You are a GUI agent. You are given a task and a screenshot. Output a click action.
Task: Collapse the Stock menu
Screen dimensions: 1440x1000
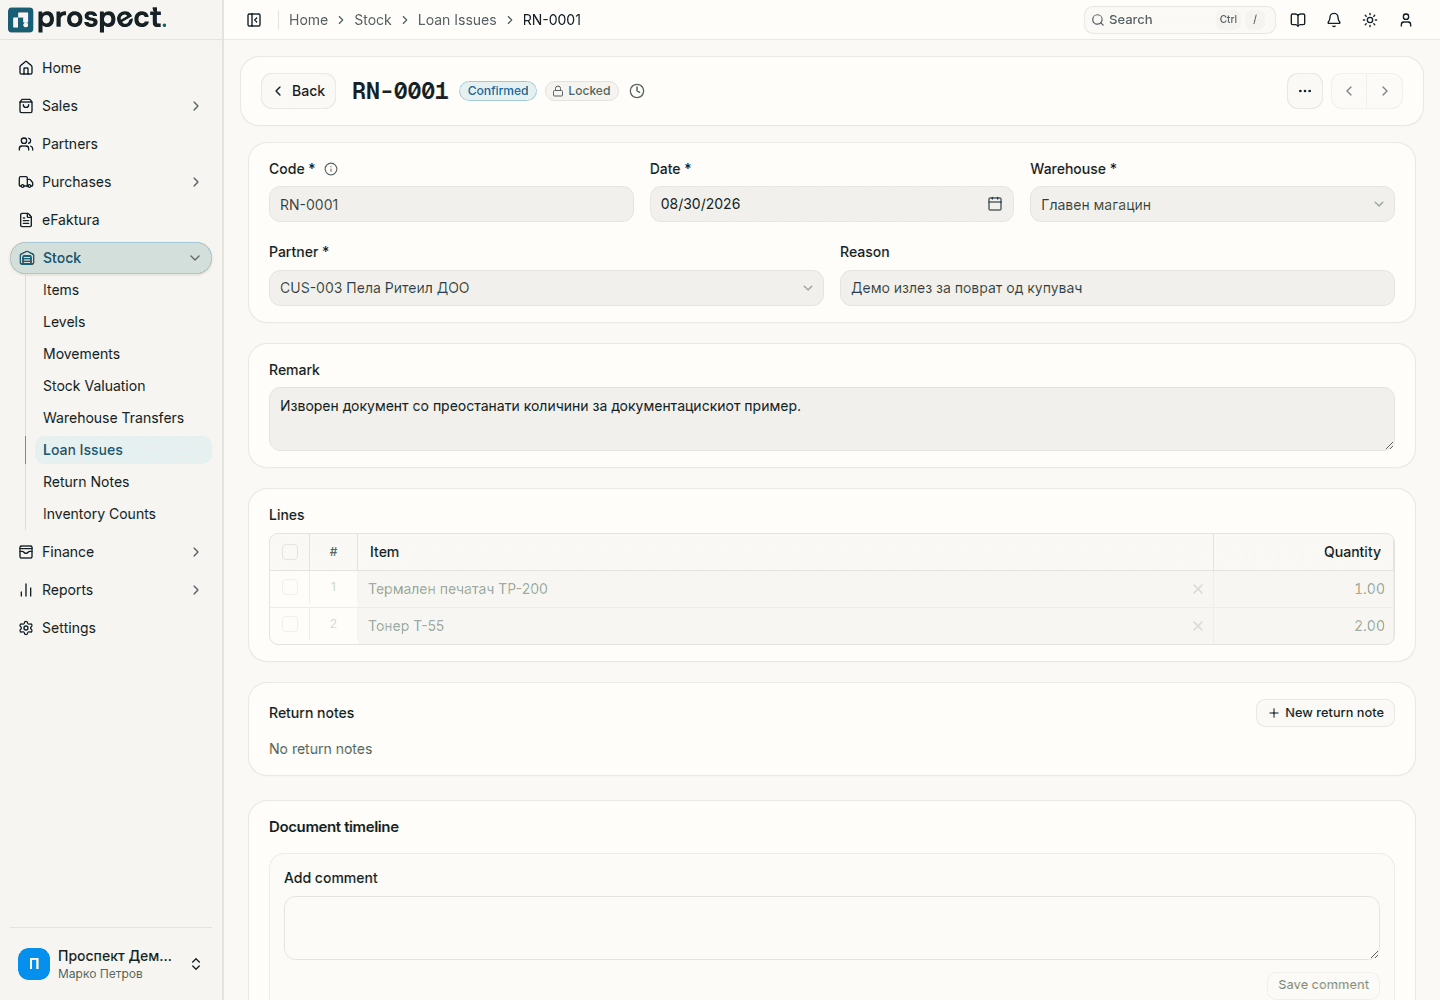pos(111,258)
